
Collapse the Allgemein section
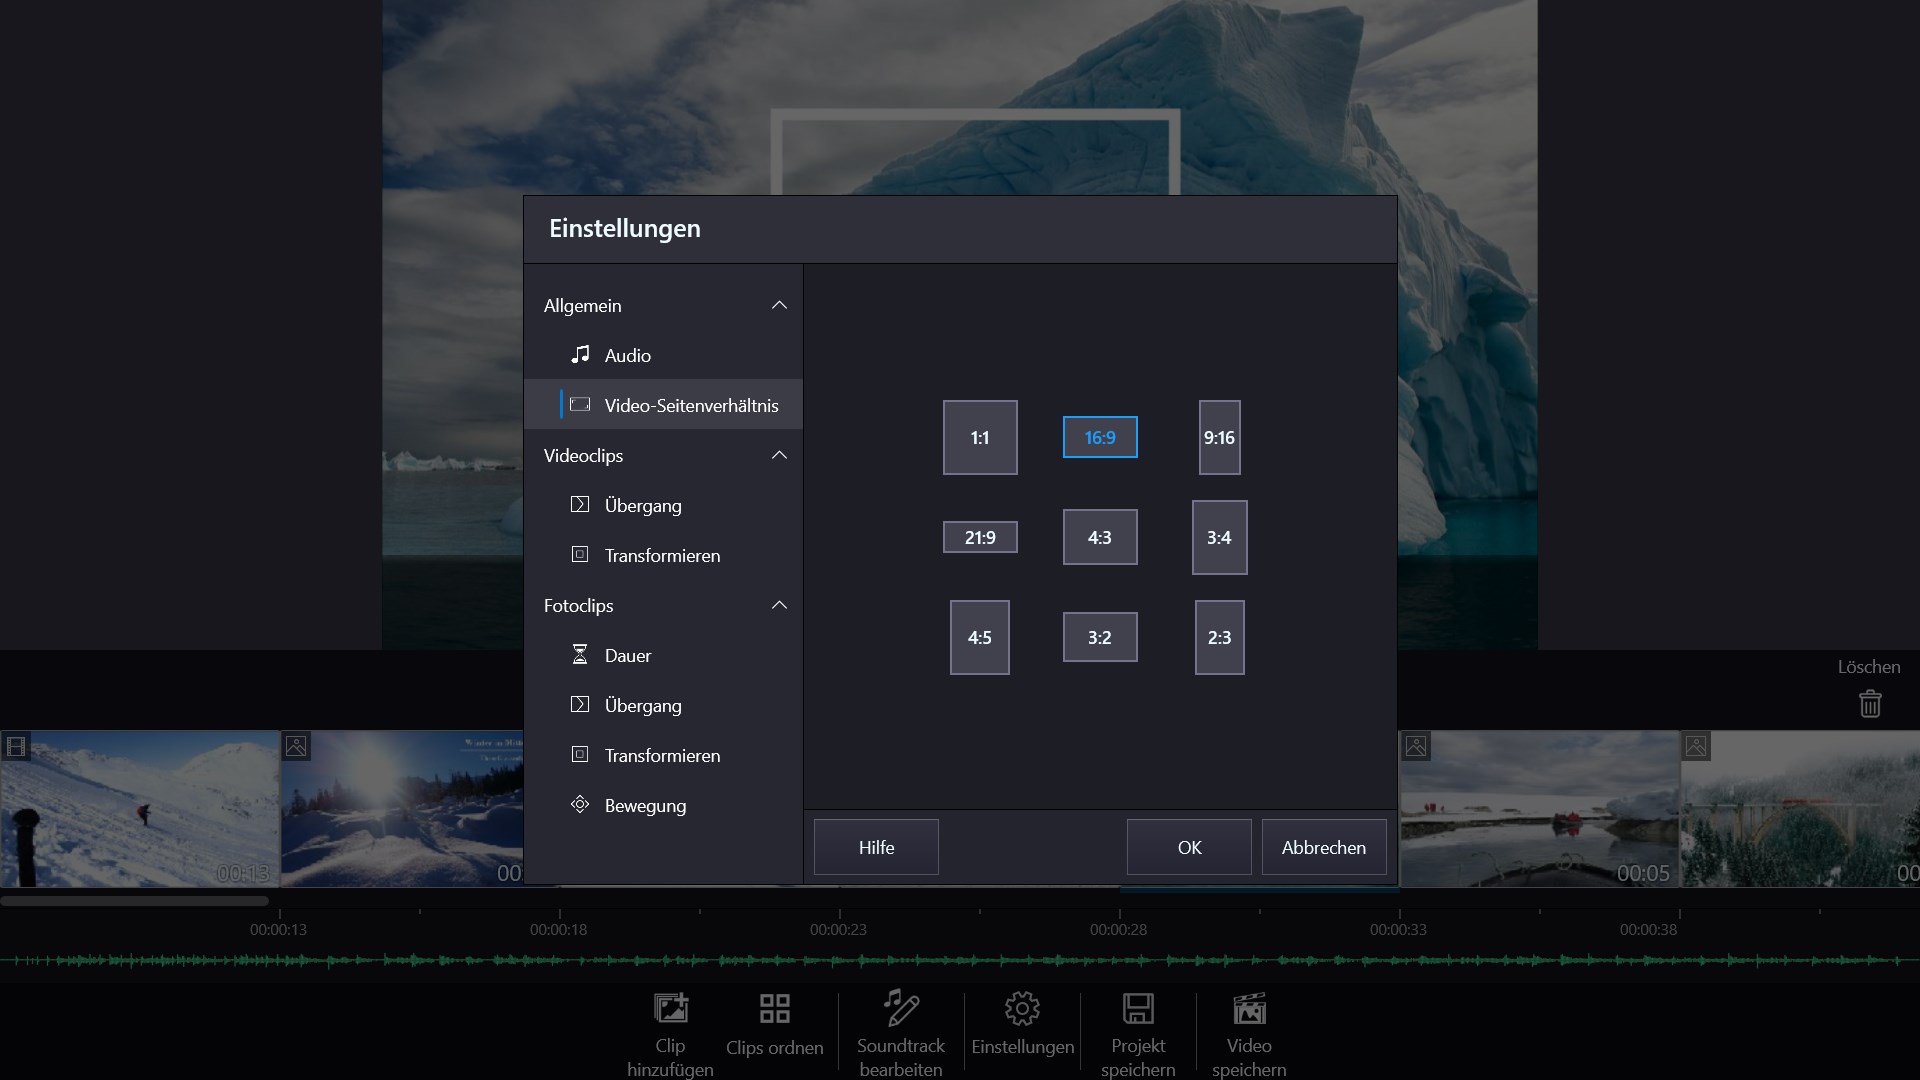pyautogui.click(x=779, y=305)
